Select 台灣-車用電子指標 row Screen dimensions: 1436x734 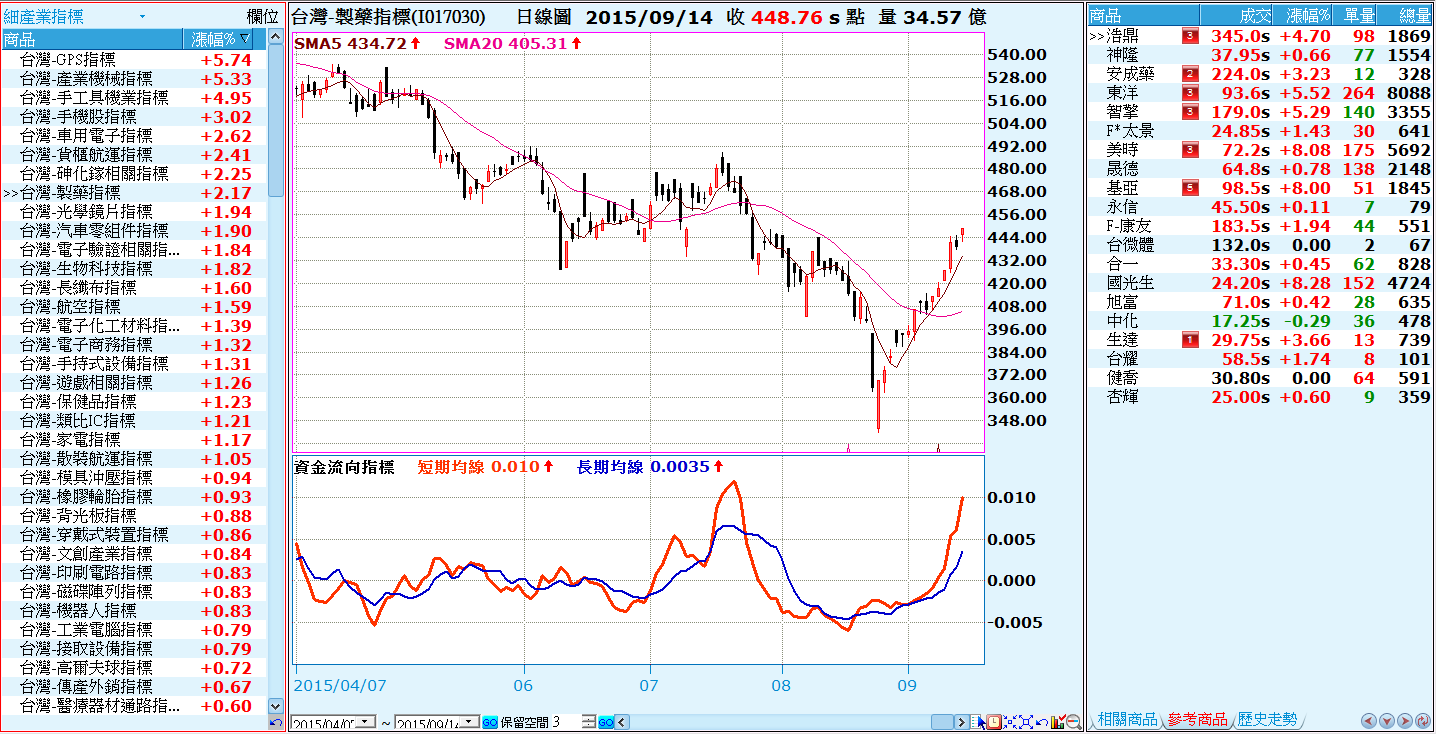(x=134, y=136)
